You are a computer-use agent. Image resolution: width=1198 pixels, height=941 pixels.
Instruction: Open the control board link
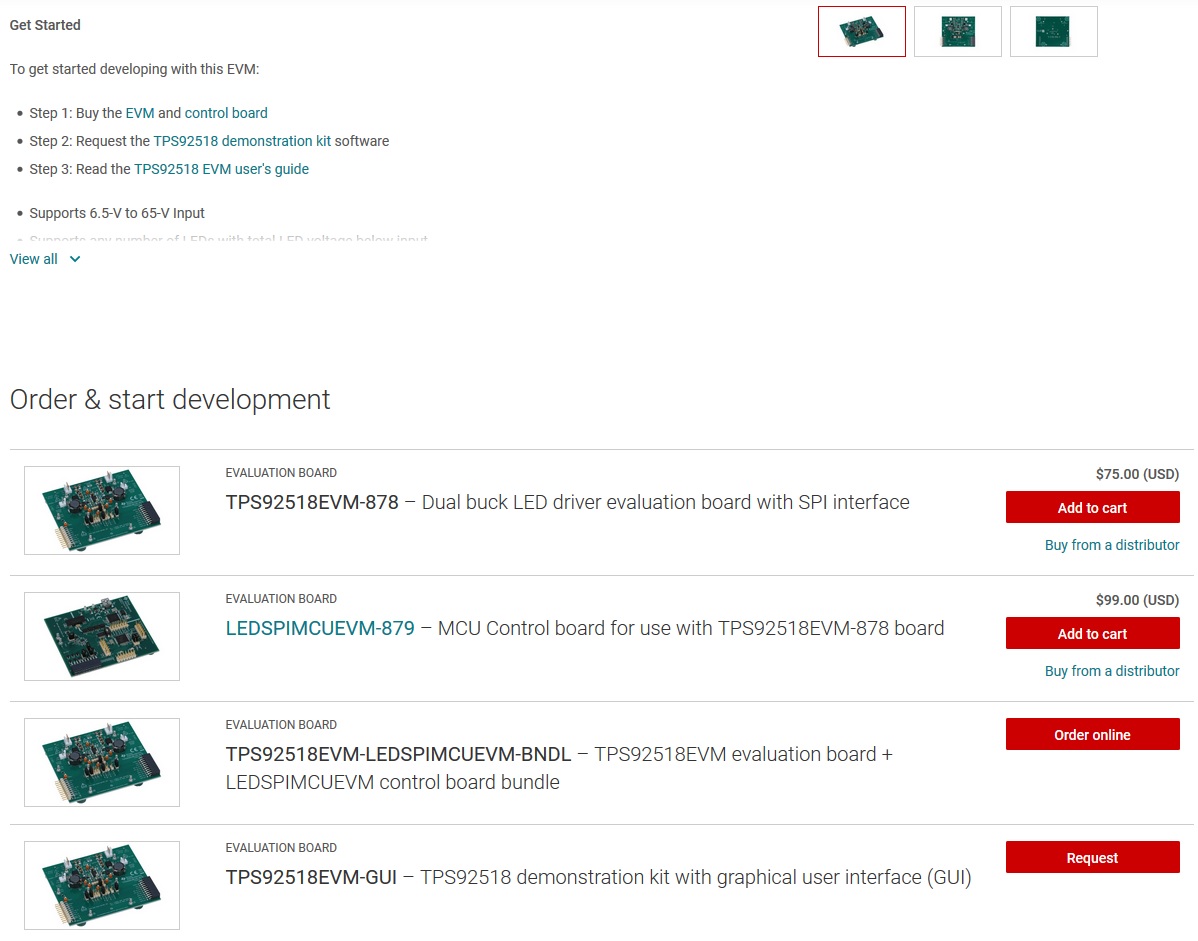coord(226,113)
